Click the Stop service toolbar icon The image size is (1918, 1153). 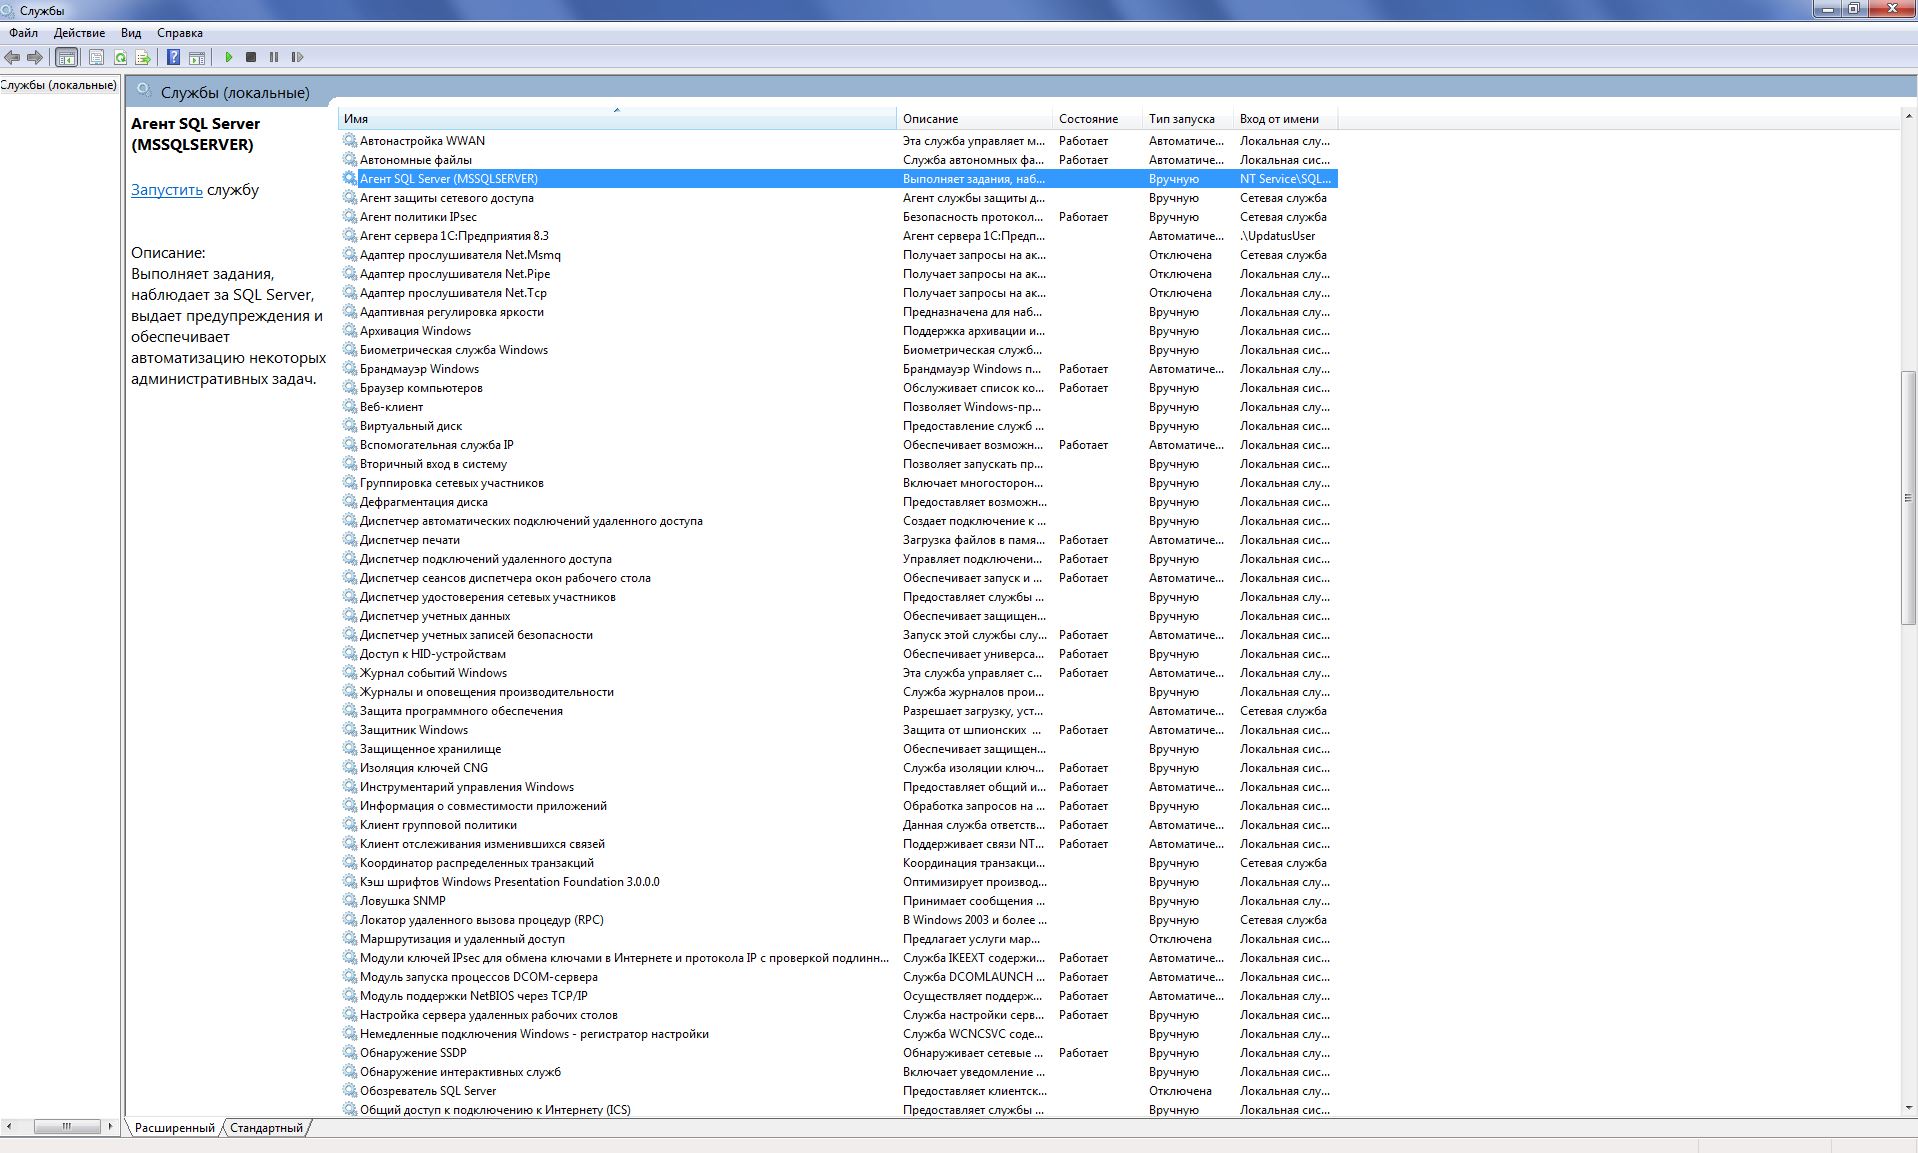point(251,58)
